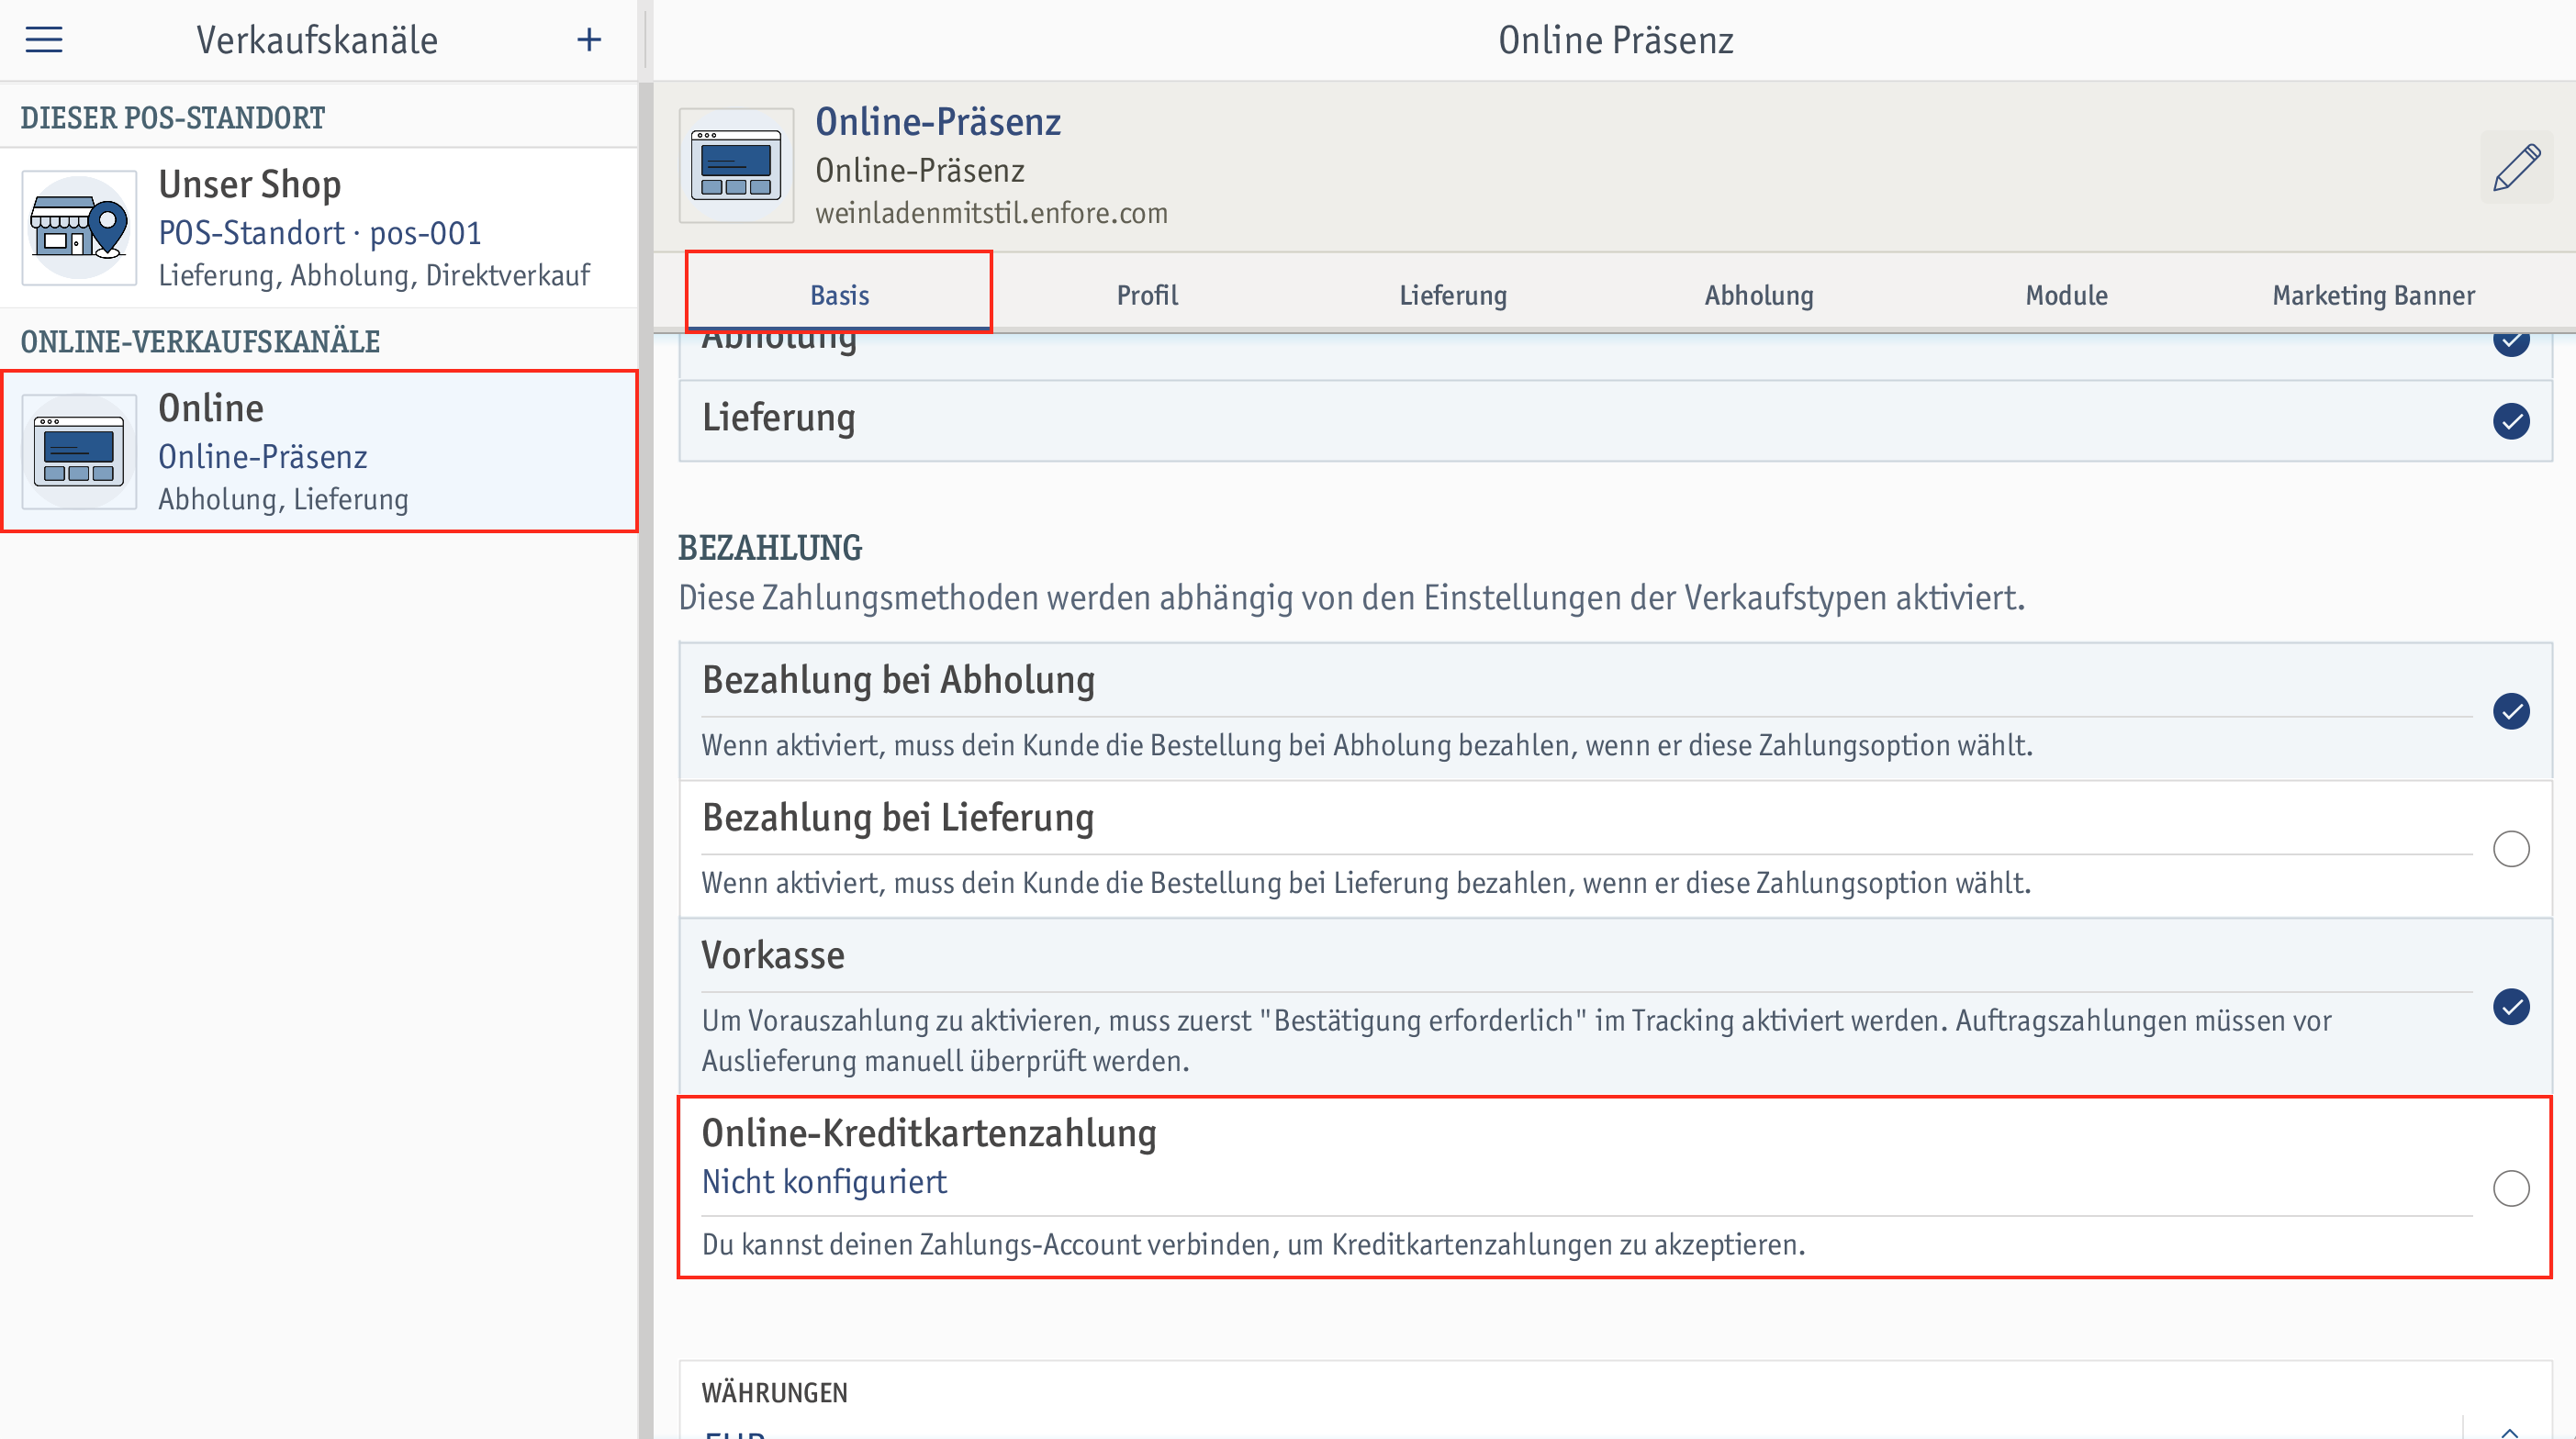Click the ONLINE-VERKAUFSKANÄLE section header
2576x1439 pixels.
200,341
